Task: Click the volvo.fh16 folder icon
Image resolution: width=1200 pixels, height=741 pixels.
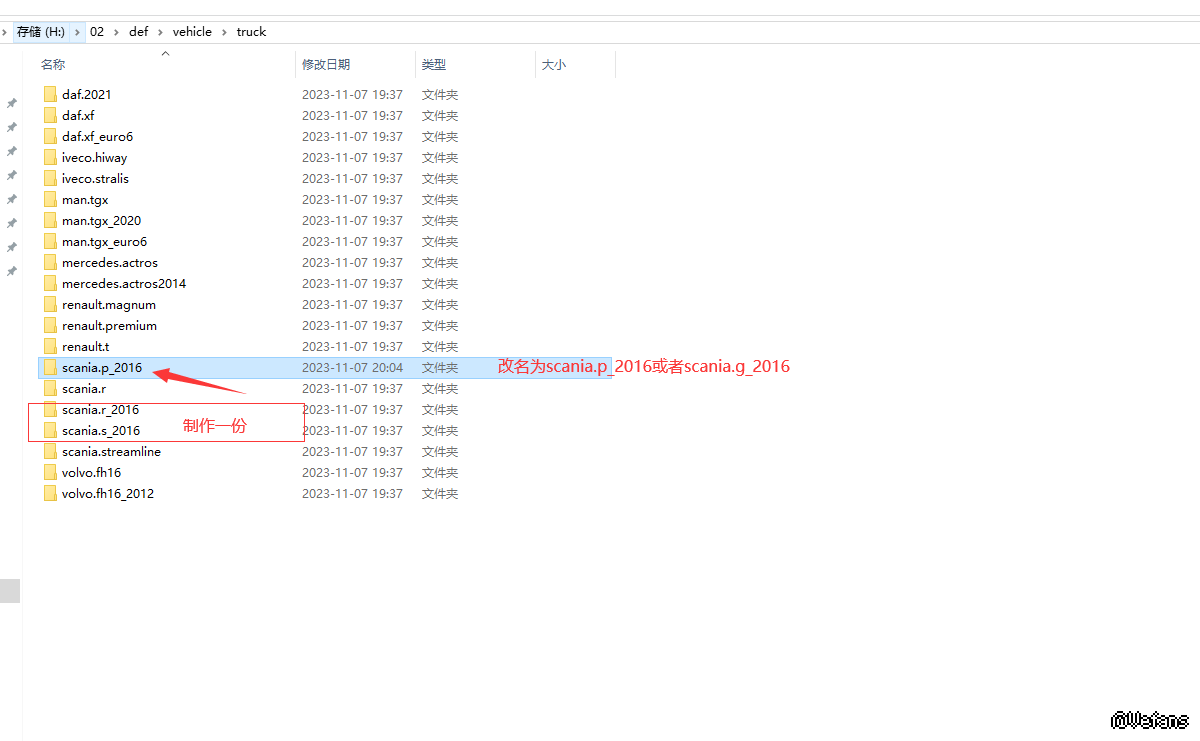Action: click(50, 472)
